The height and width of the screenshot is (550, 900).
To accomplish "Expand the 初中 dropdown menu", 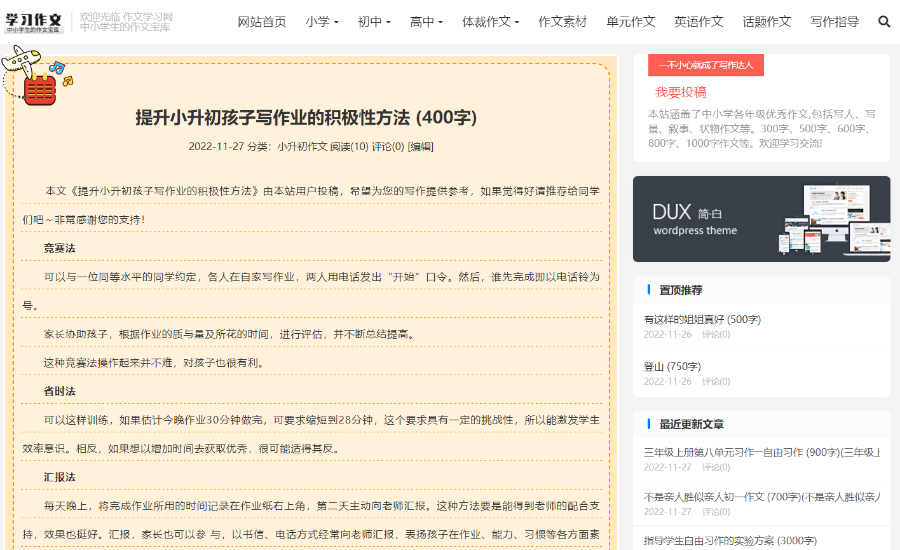I will 374,22.
